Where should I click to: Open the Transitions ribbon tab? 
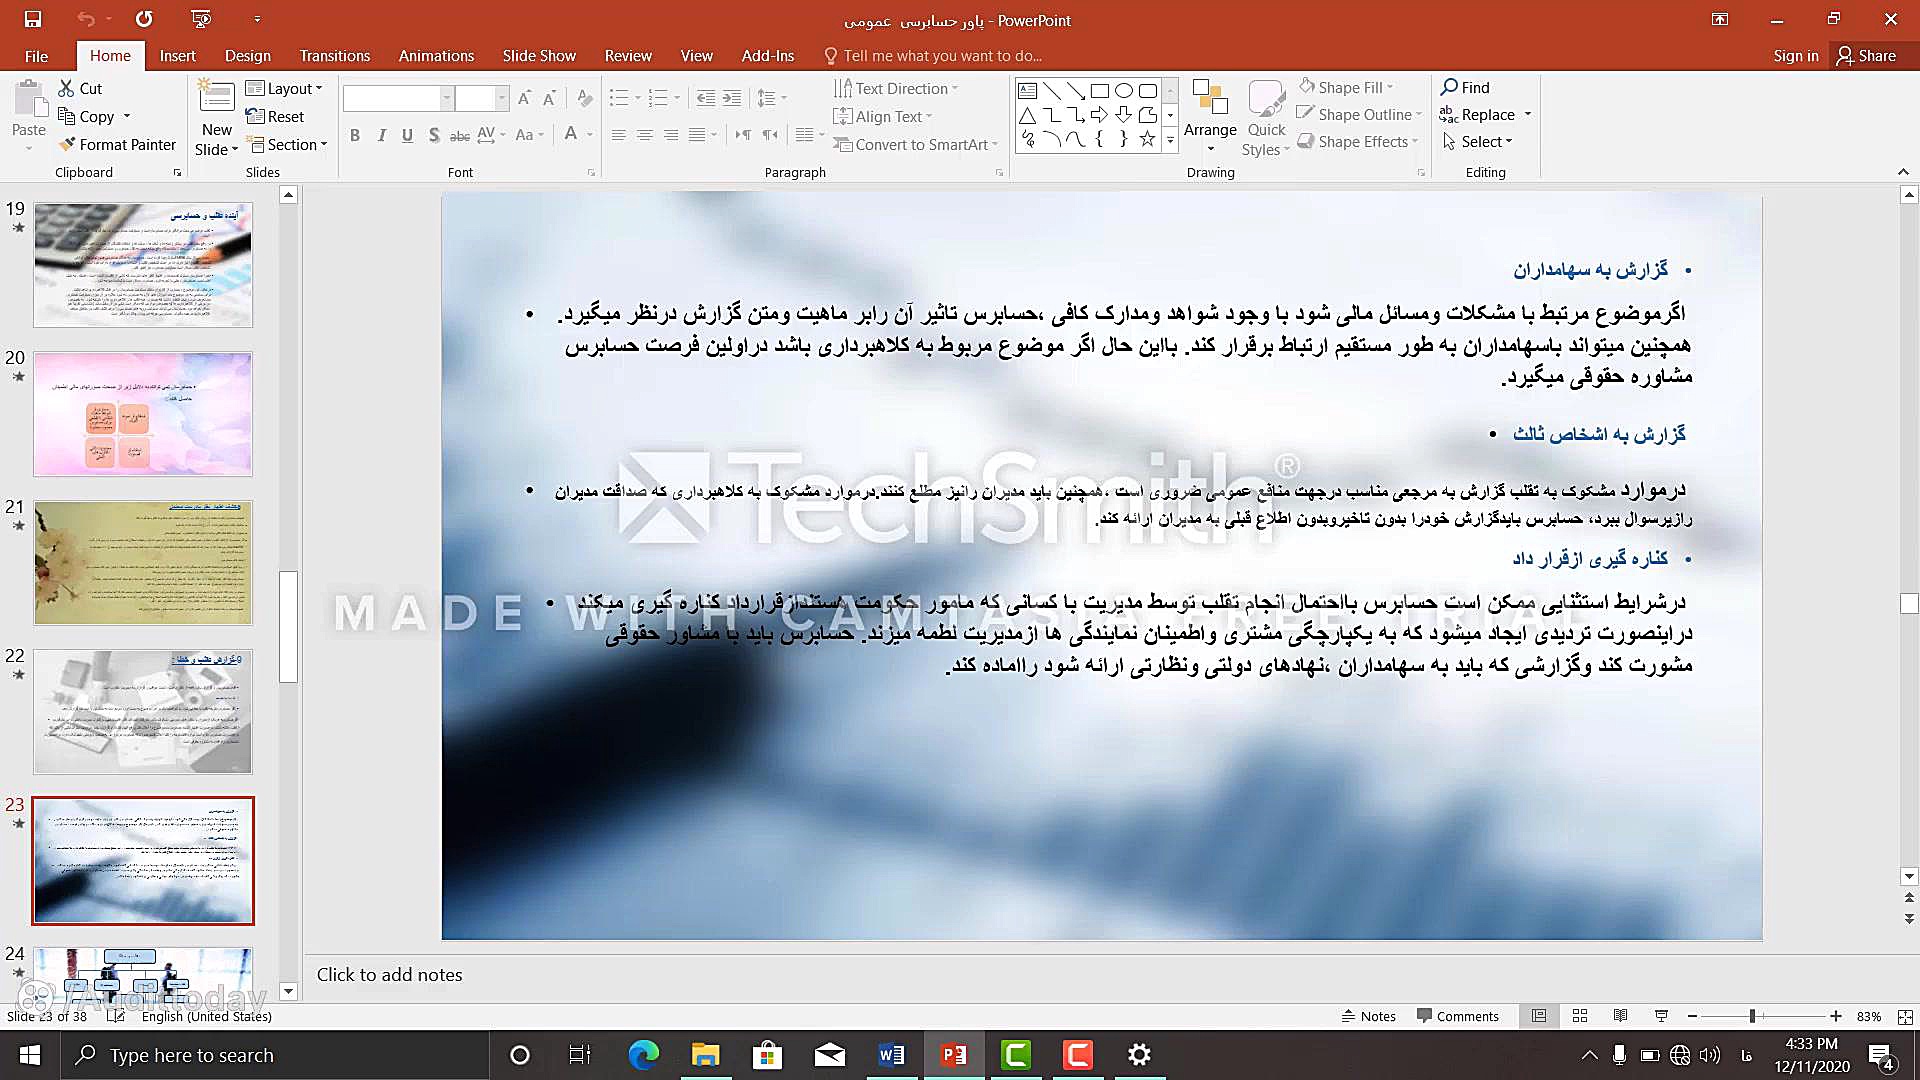pyautogui.click(x=334, y=56)
